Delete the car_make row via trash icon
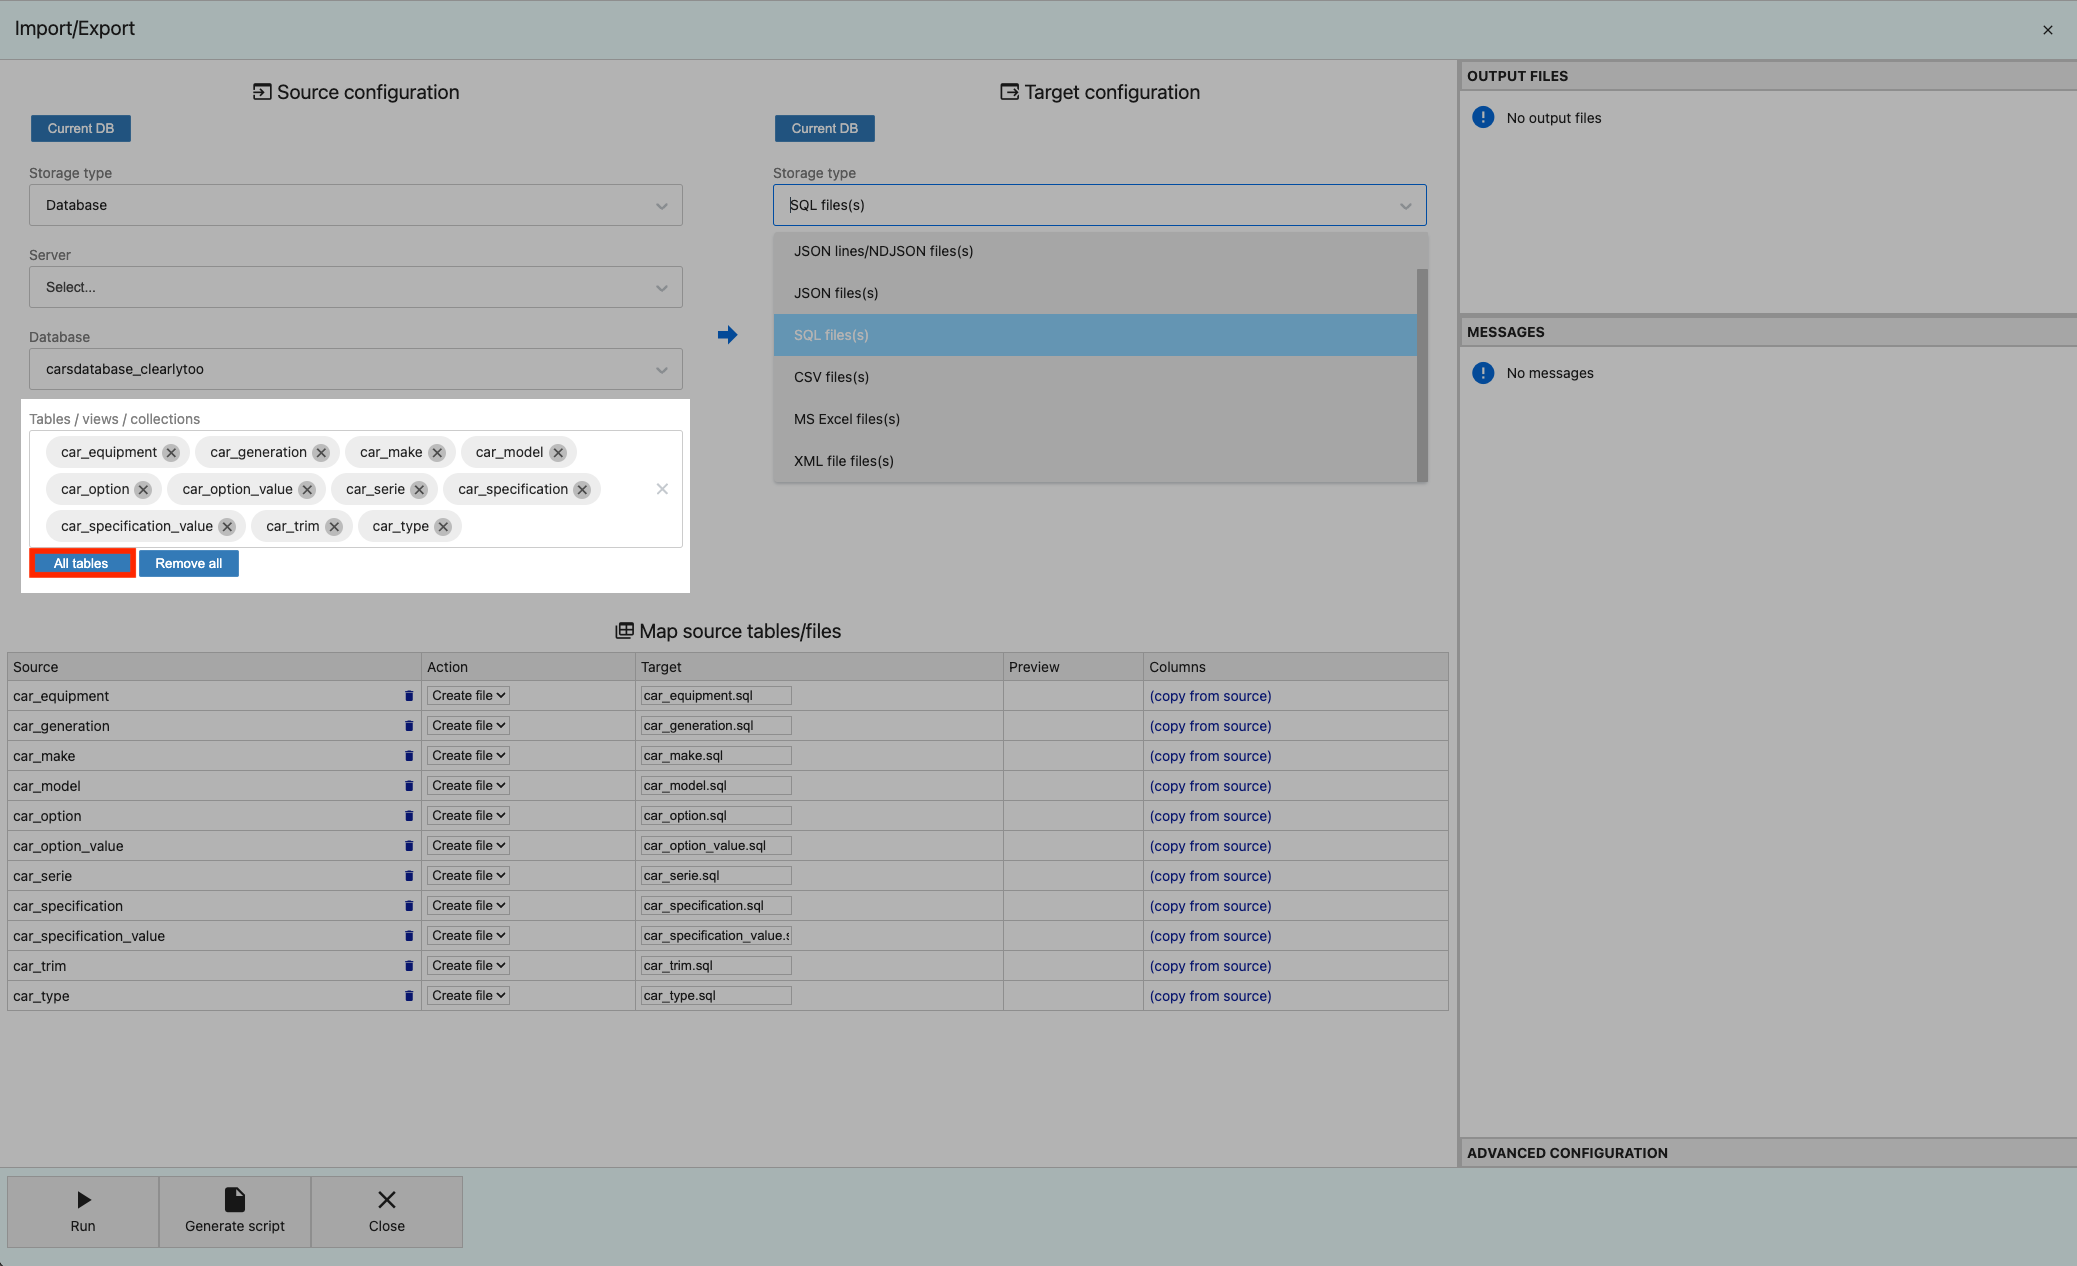 409,756
